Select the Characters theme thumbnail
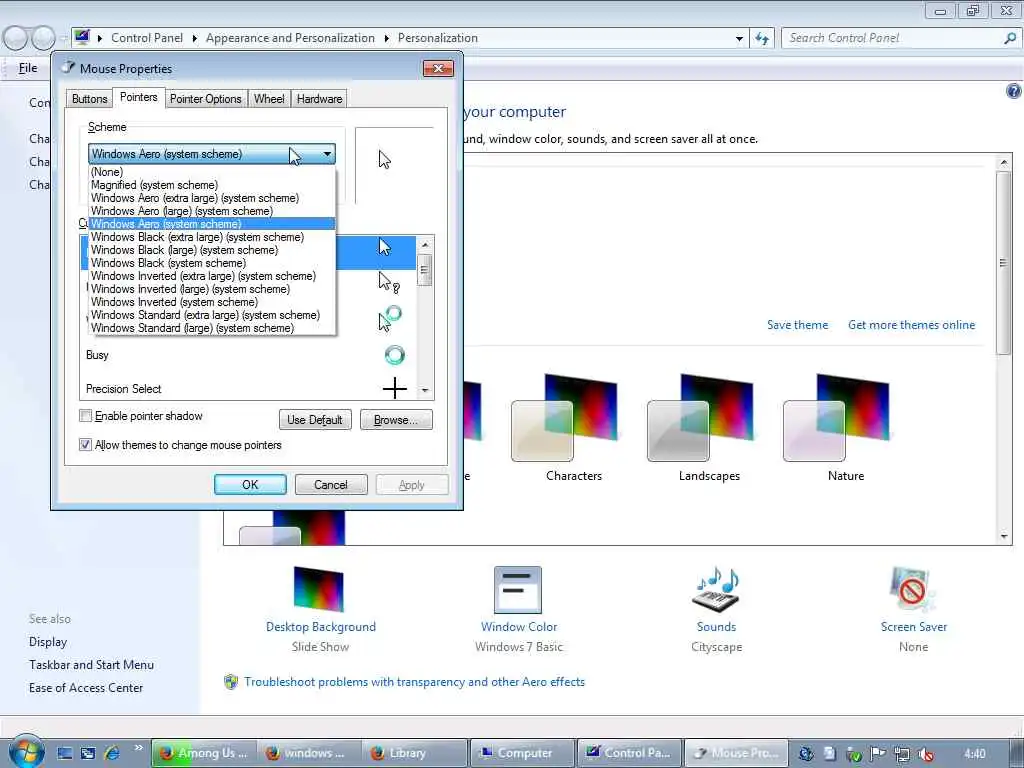Viewport: 1024px width, 768px height. (x=564, y=417)
